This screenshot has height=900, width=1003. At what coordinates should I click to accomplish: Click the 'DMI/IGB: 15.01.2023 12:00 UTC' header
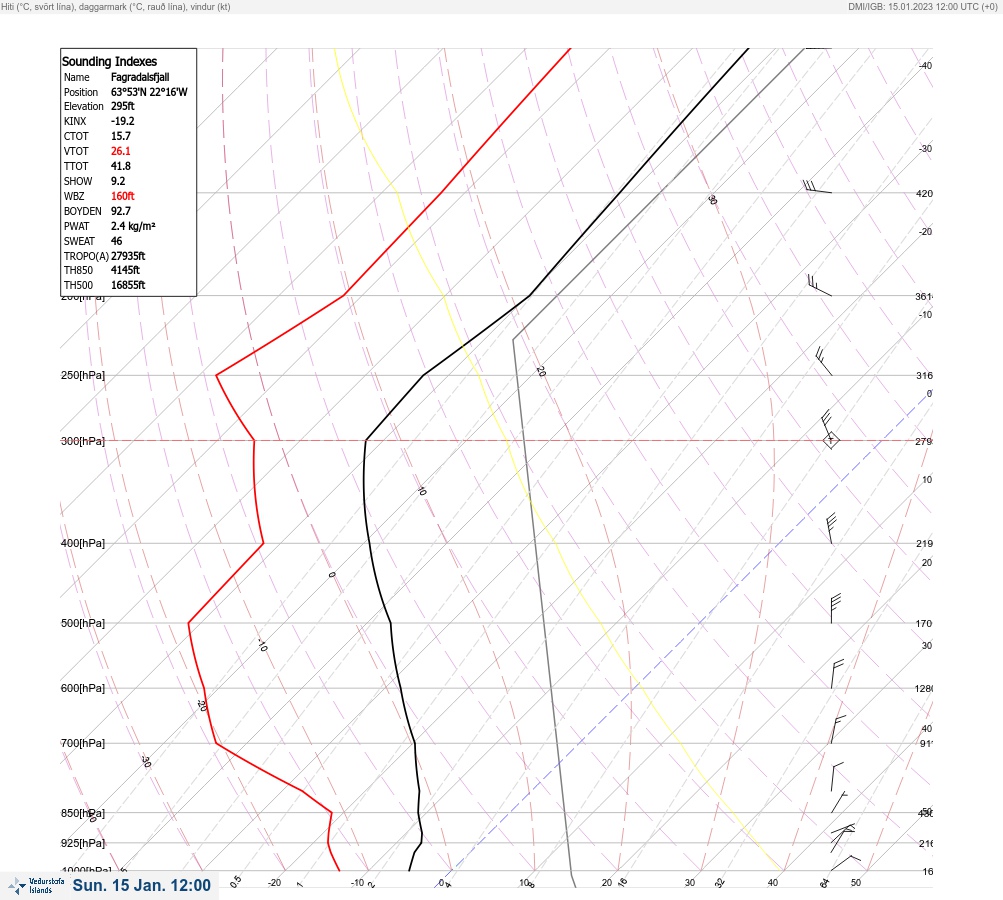click(923, 6)
